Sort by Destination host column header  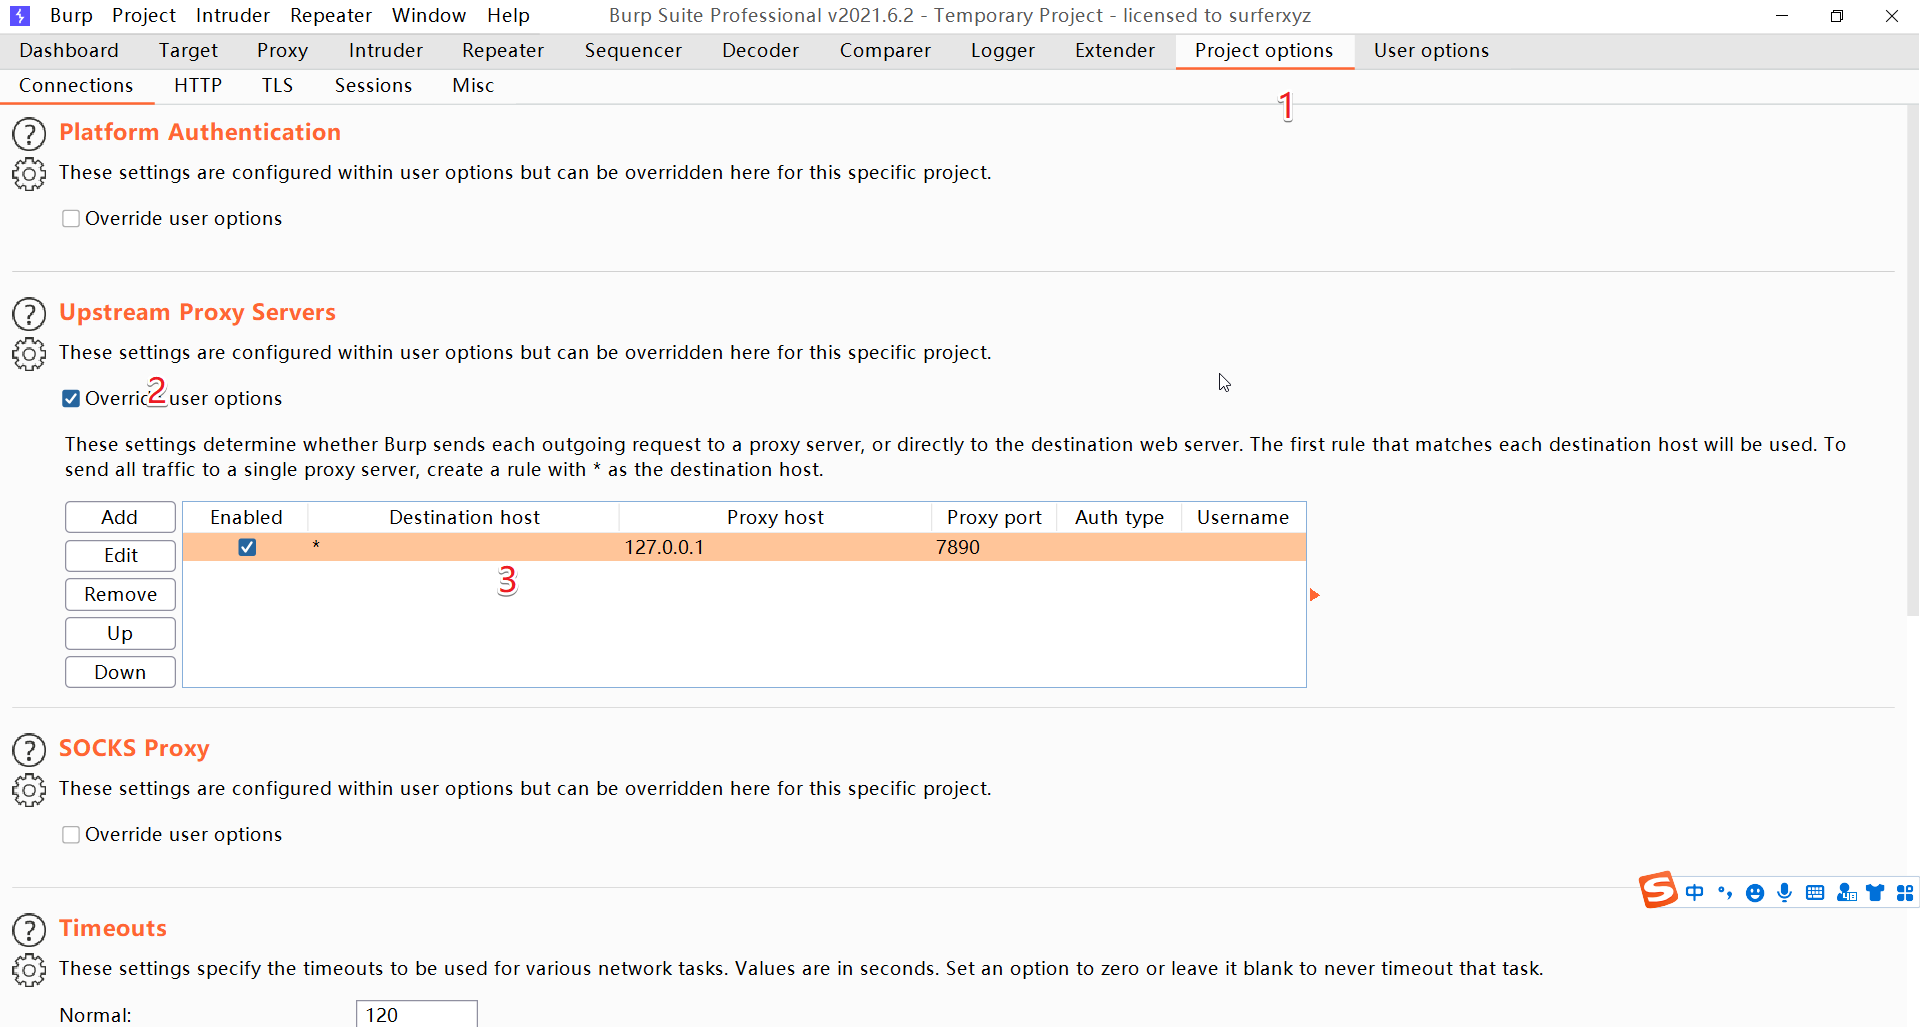pyautogui.click(x=464, y=517)
